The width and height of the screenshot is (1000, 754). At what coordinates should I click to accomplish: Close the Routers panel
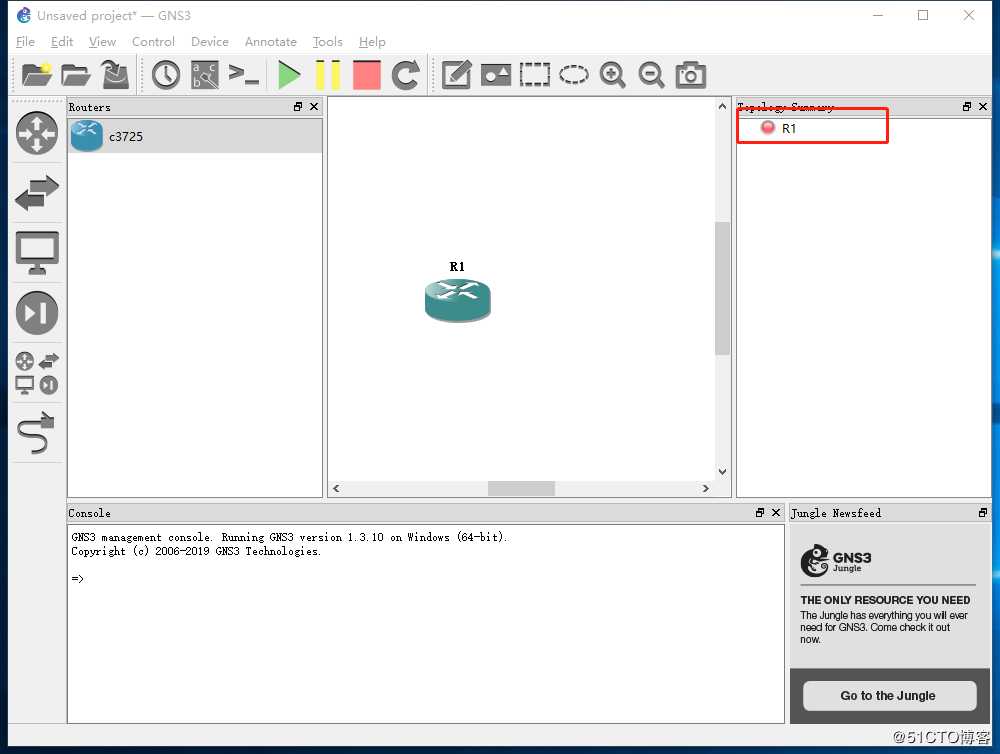314,107
